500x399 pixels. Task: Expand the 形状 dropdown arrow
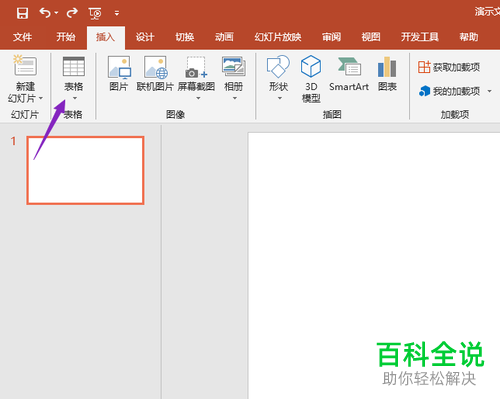point(280,98)
